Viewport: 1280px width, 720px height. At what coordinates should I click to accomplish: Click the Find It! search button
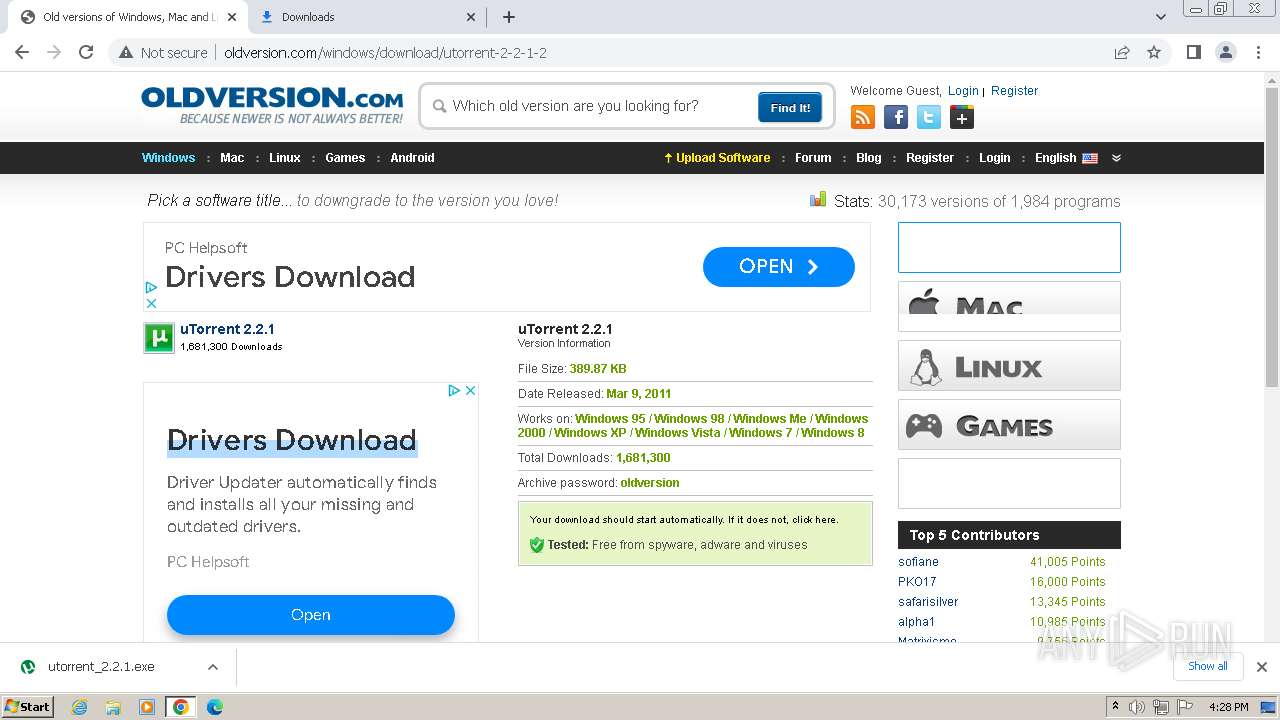coord(790,107)
